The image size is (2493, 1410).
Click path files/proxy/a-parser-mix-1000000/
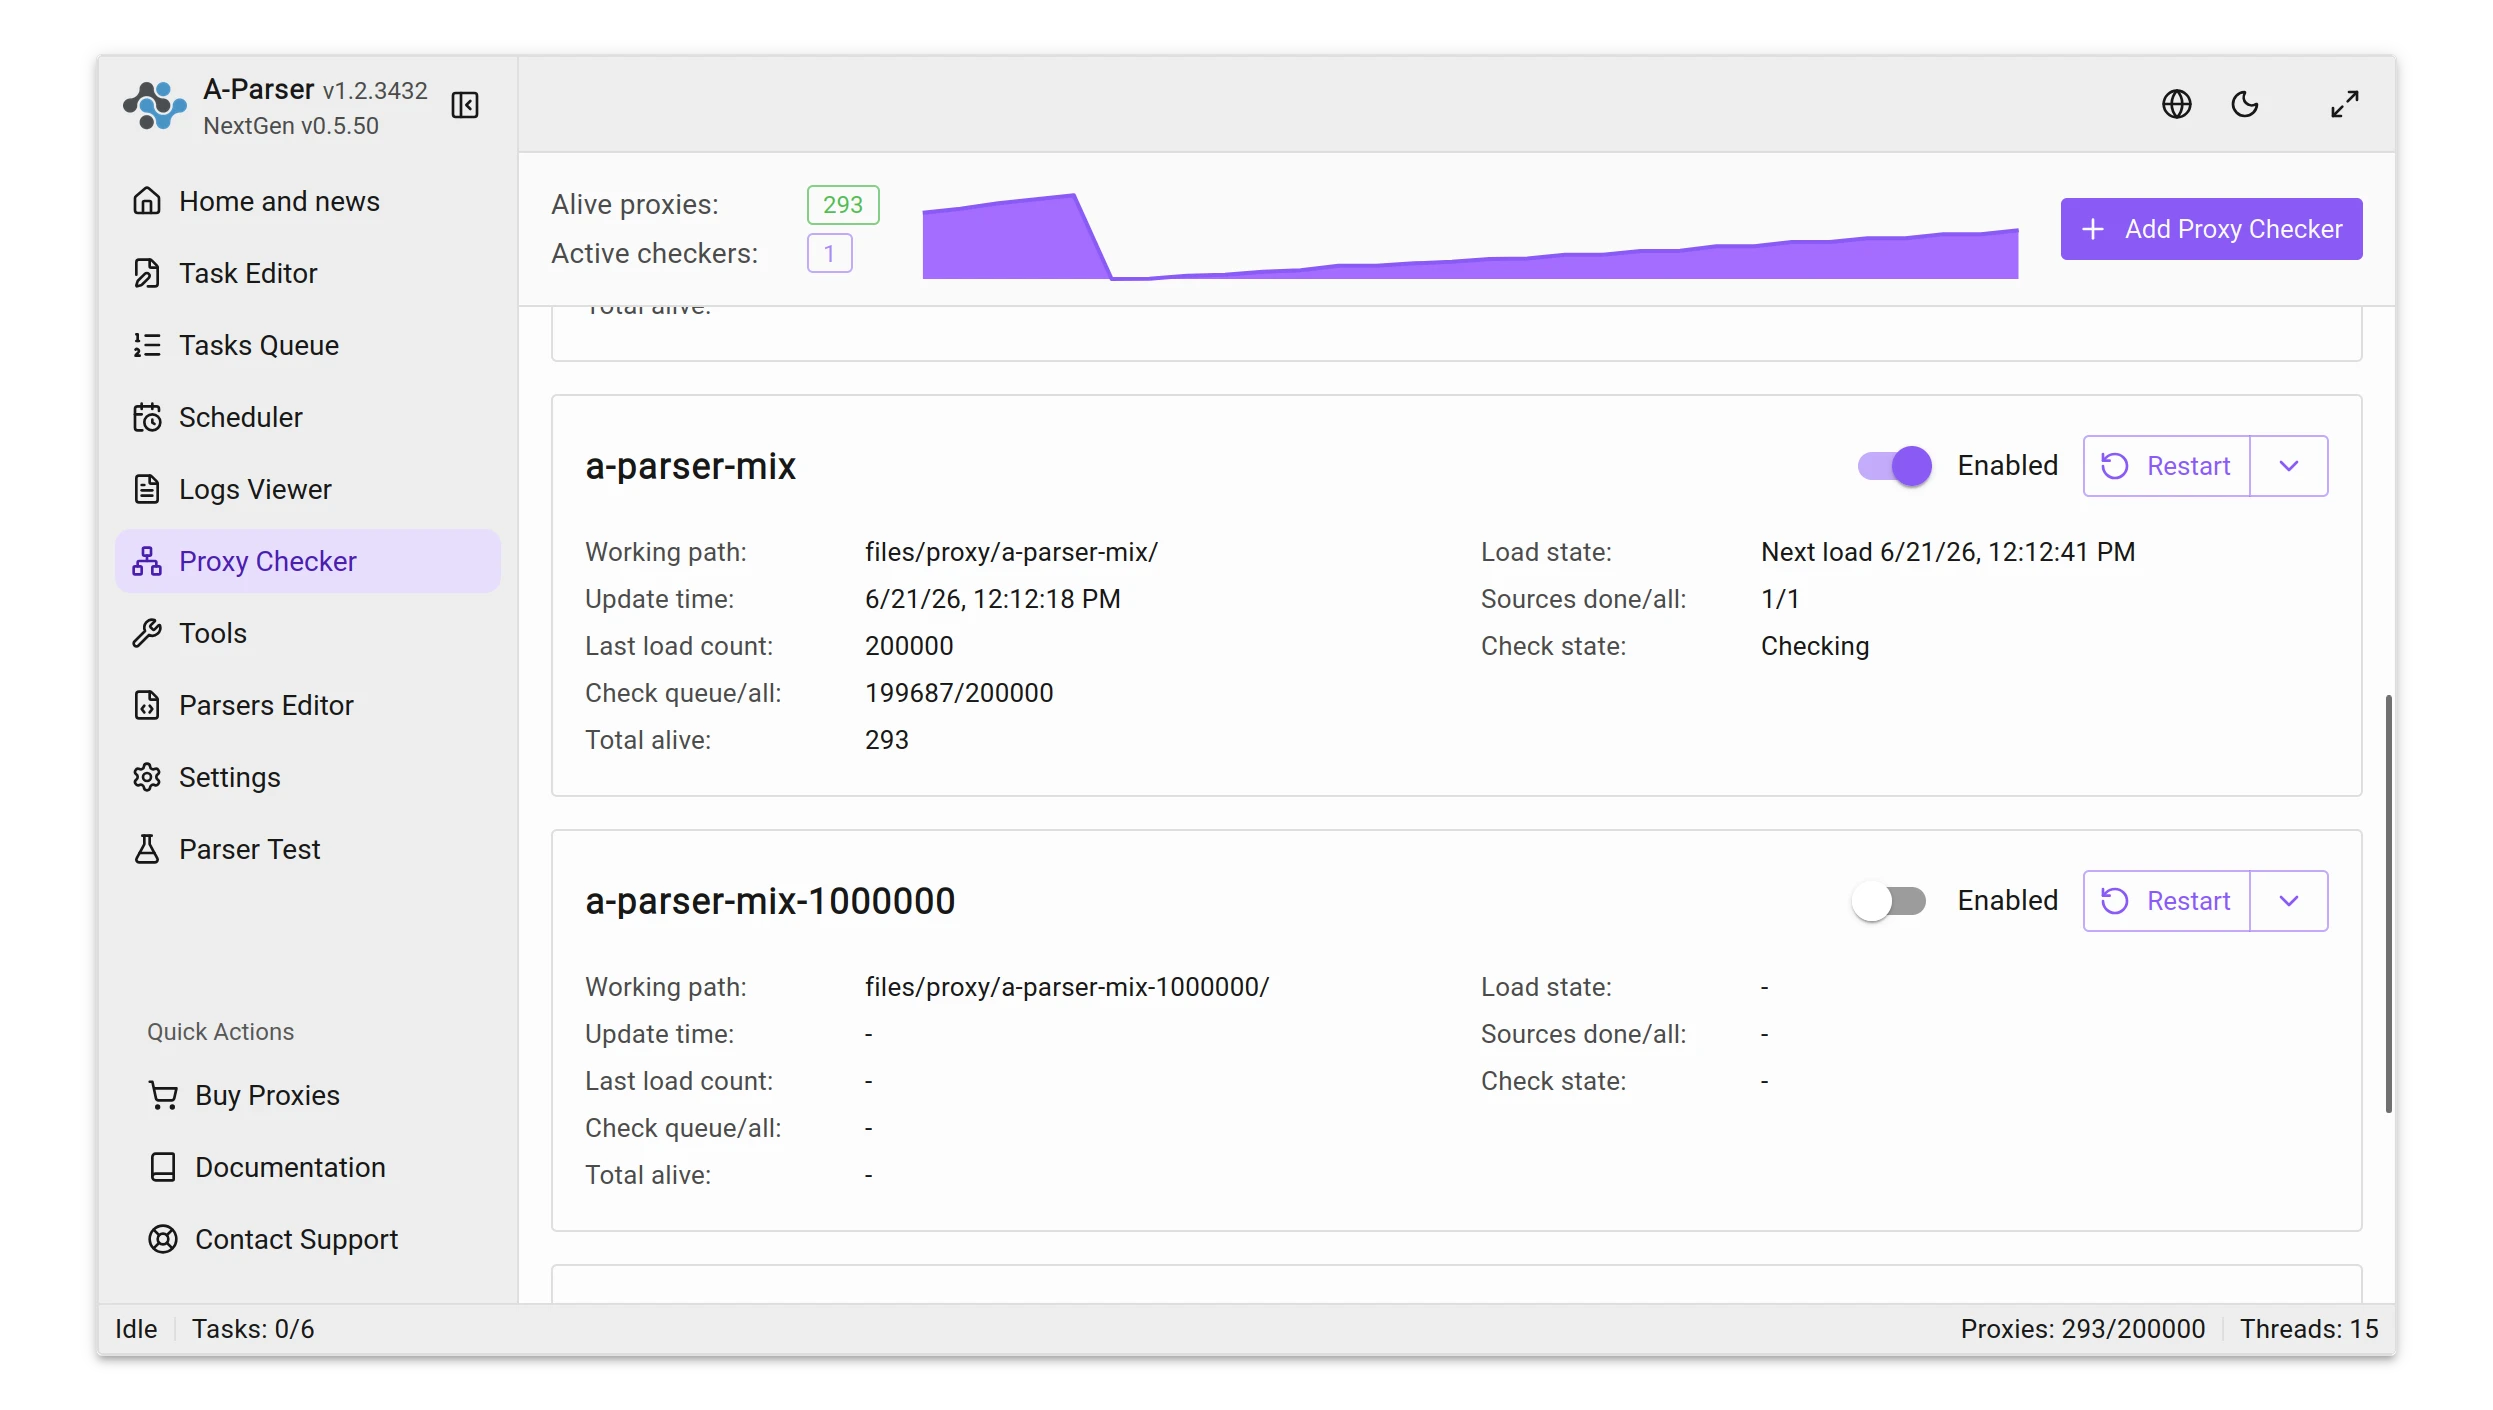pyautogui.click(x=1066, y=987)
